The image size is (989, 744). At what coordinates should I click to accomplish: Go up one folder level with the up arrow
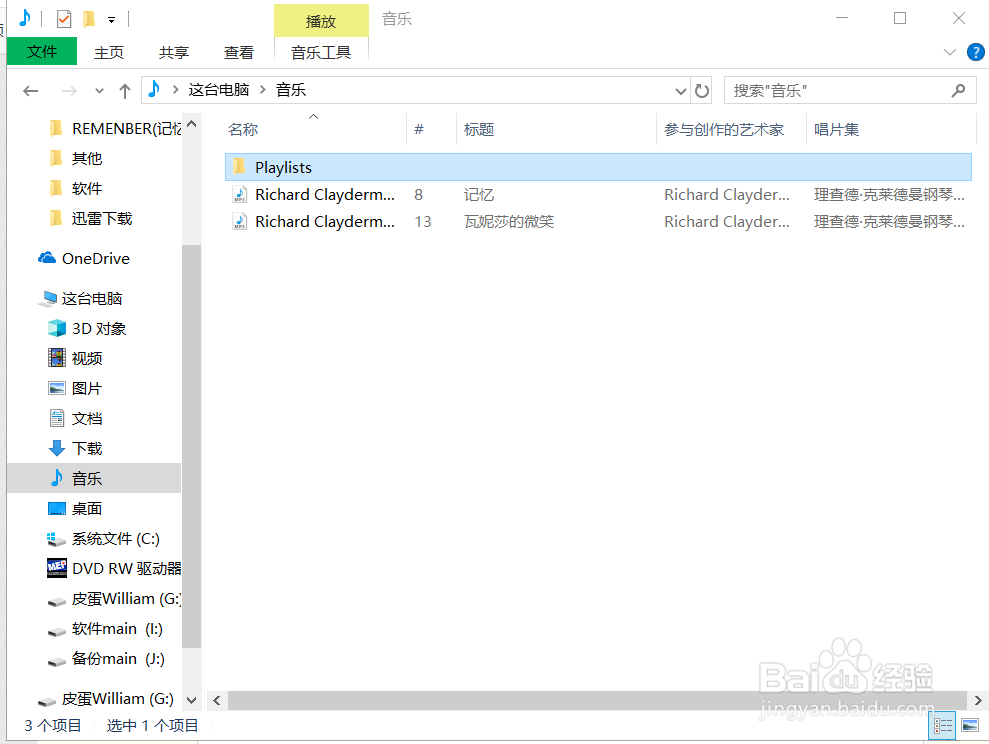click(122, 90)
